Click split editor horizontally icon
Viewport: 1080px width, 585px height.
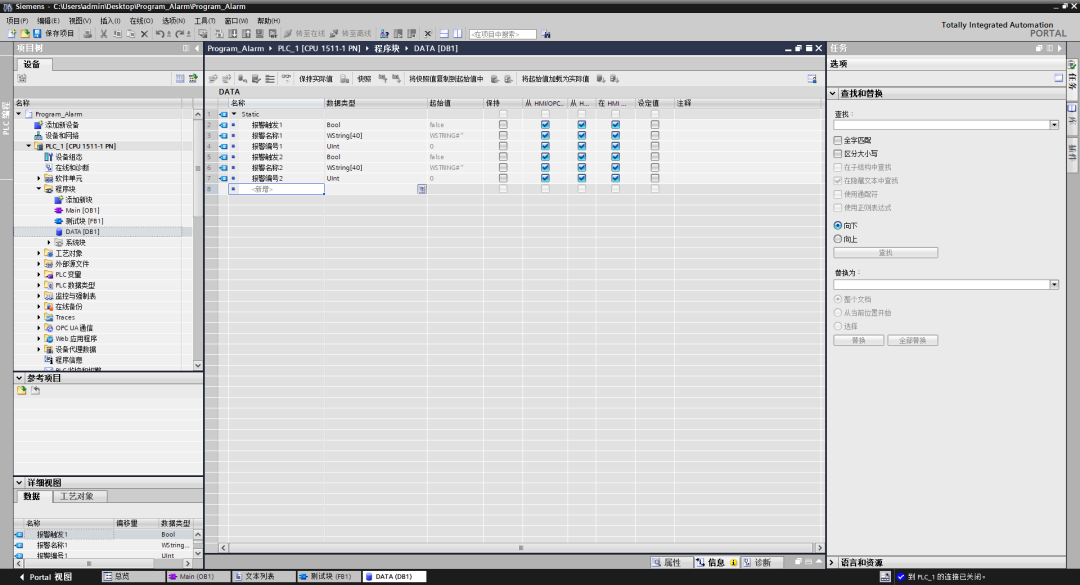pyautogui.click(x=444, y=34)
